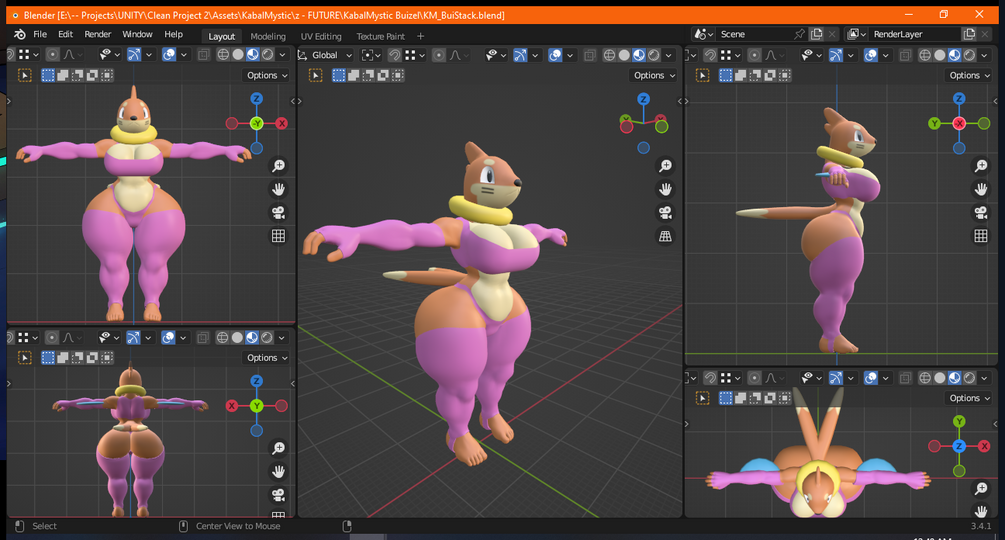Toggle overlays button in center viewport header
The width and height of the screenshot is (1005, 540).
(x=555, y=56)
